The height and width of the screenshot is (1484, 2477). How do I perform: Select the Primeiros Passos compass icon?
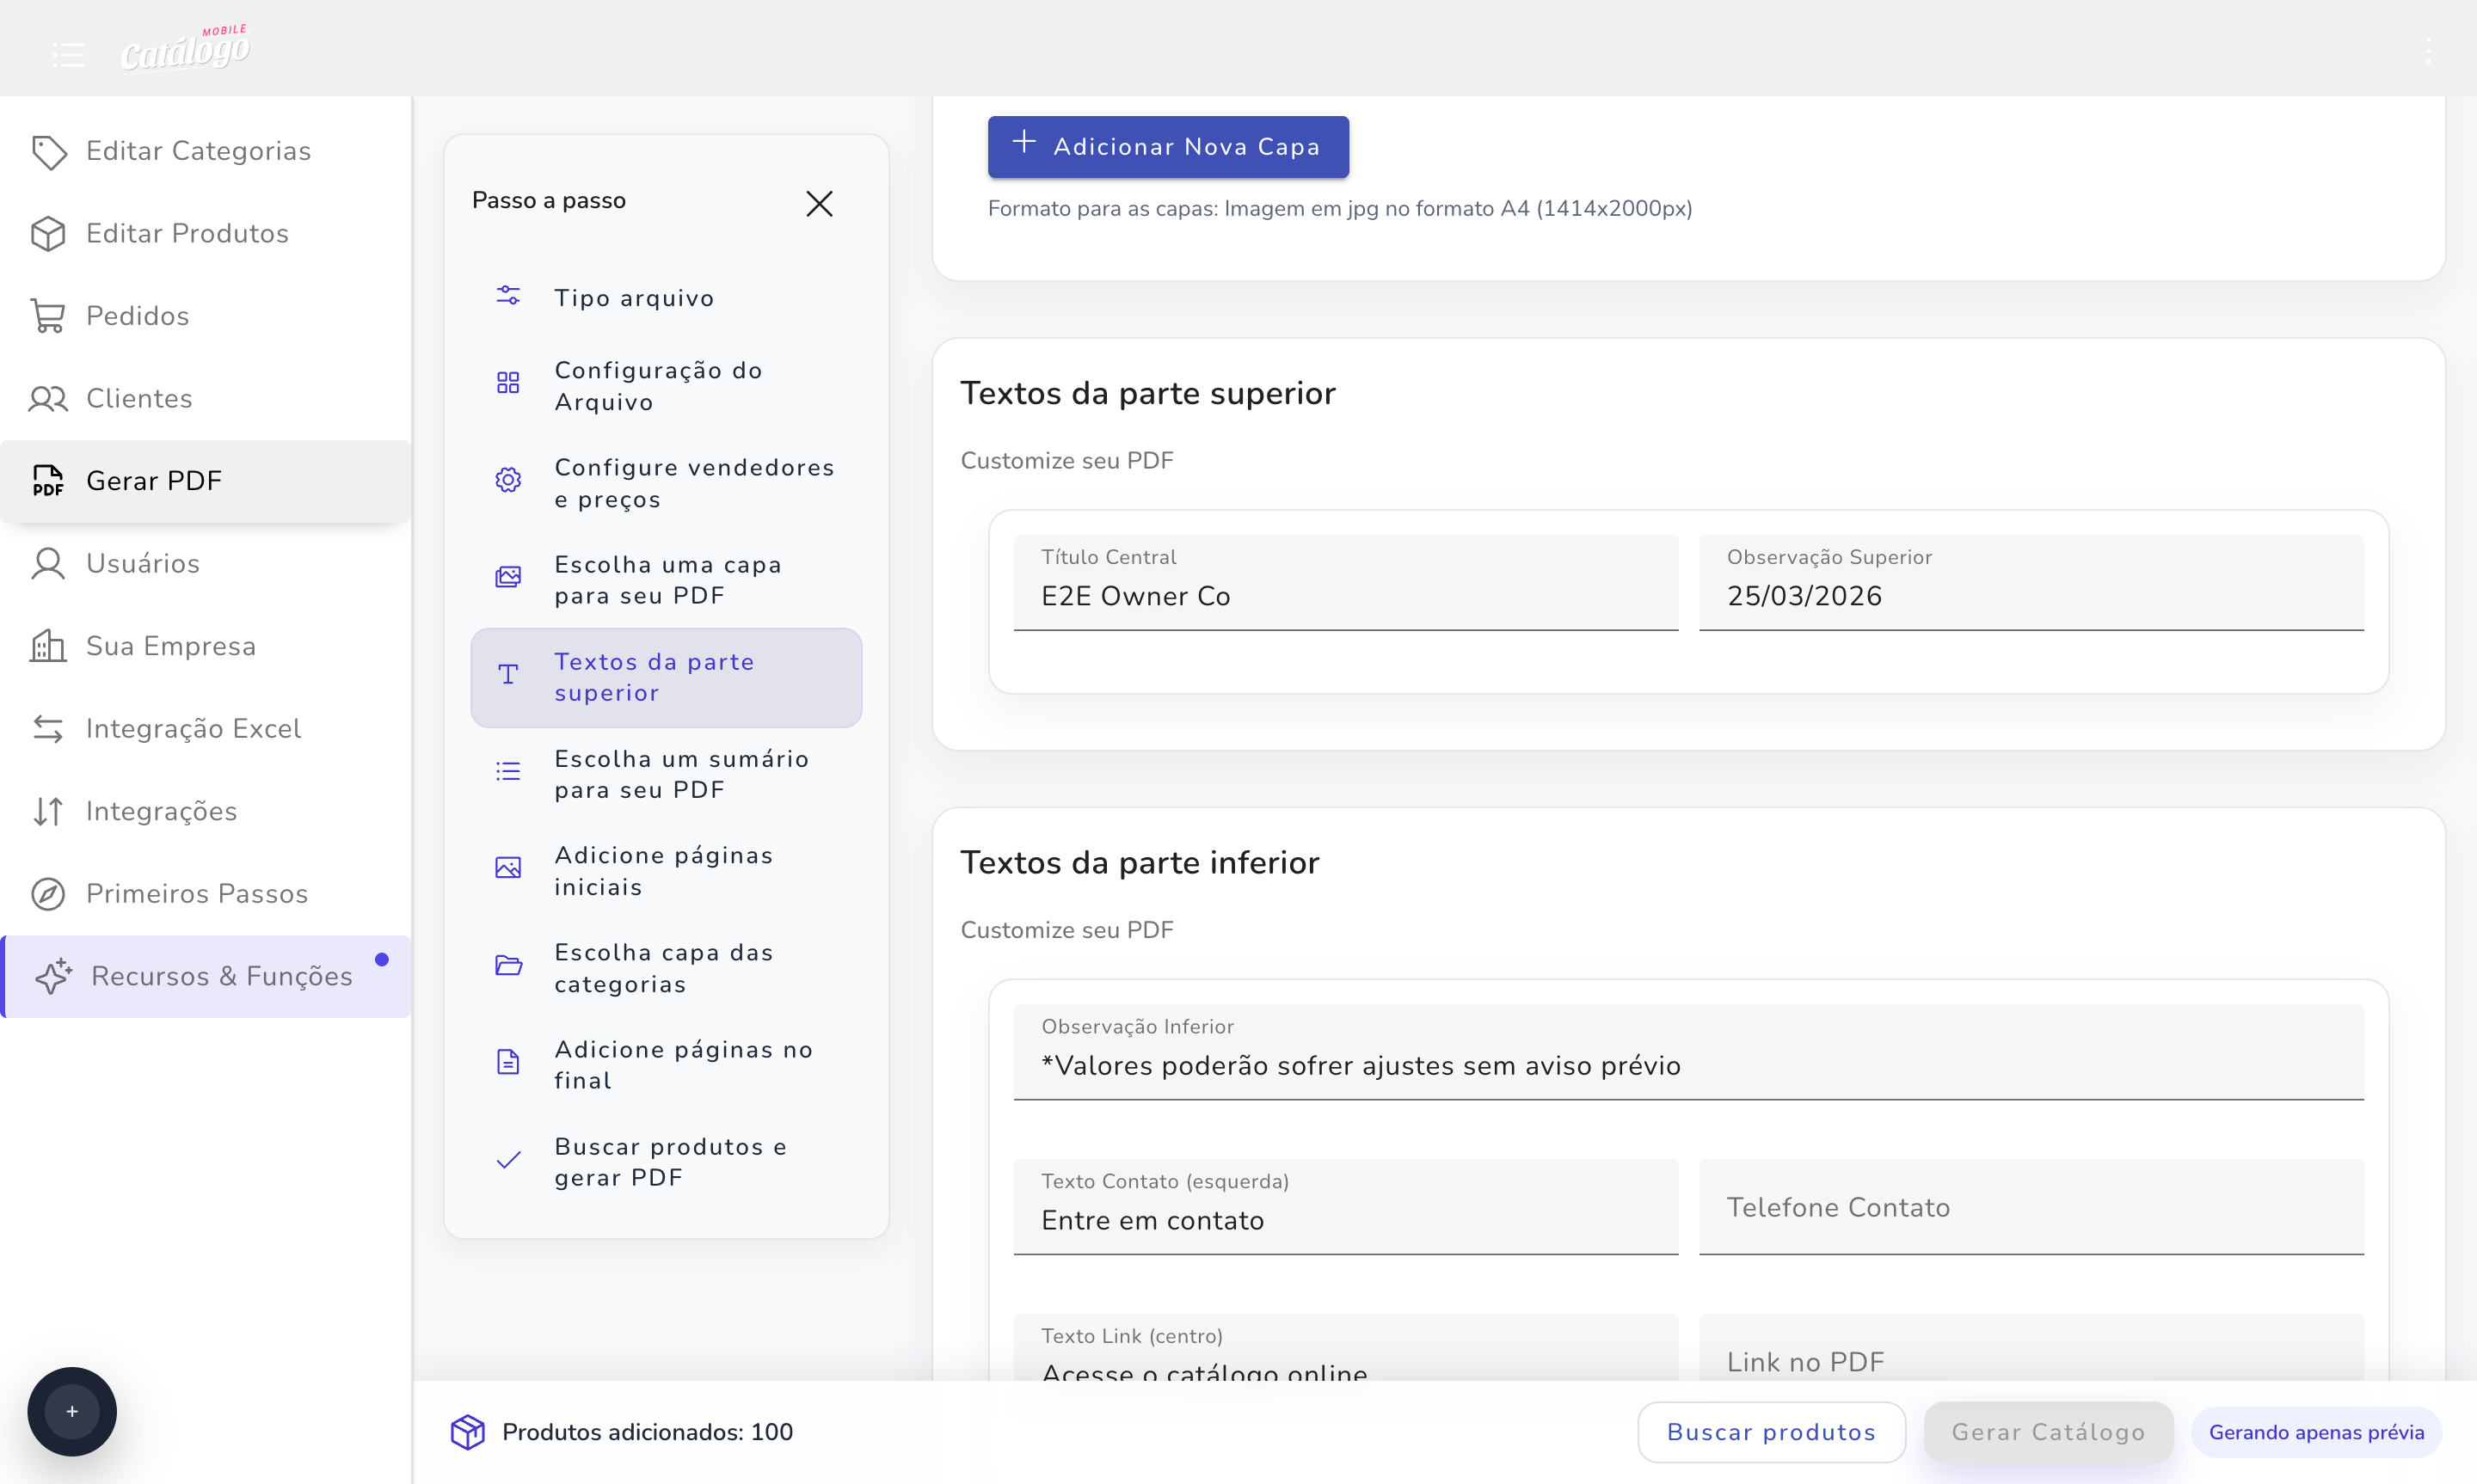48,893
